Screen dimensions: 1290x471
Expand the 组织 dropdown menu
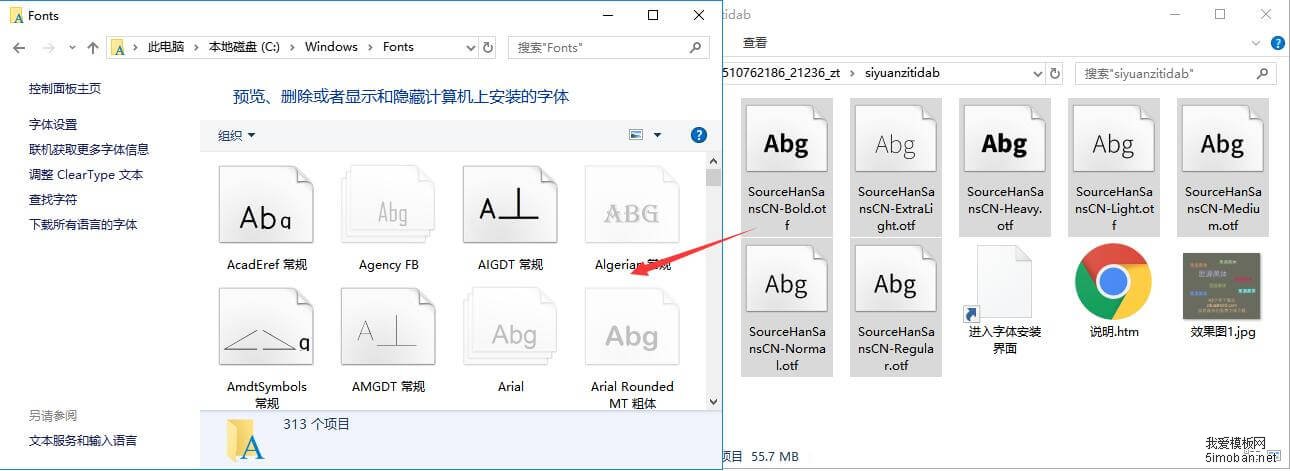pyautogui.click(x=237, y=135)
